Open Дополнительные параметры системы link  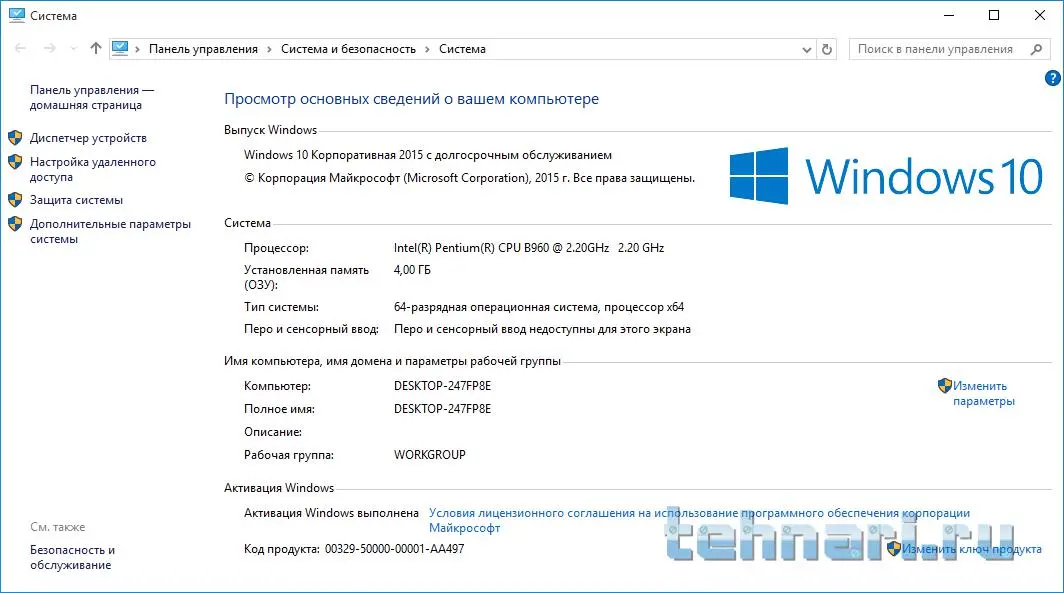click(110, 231)
